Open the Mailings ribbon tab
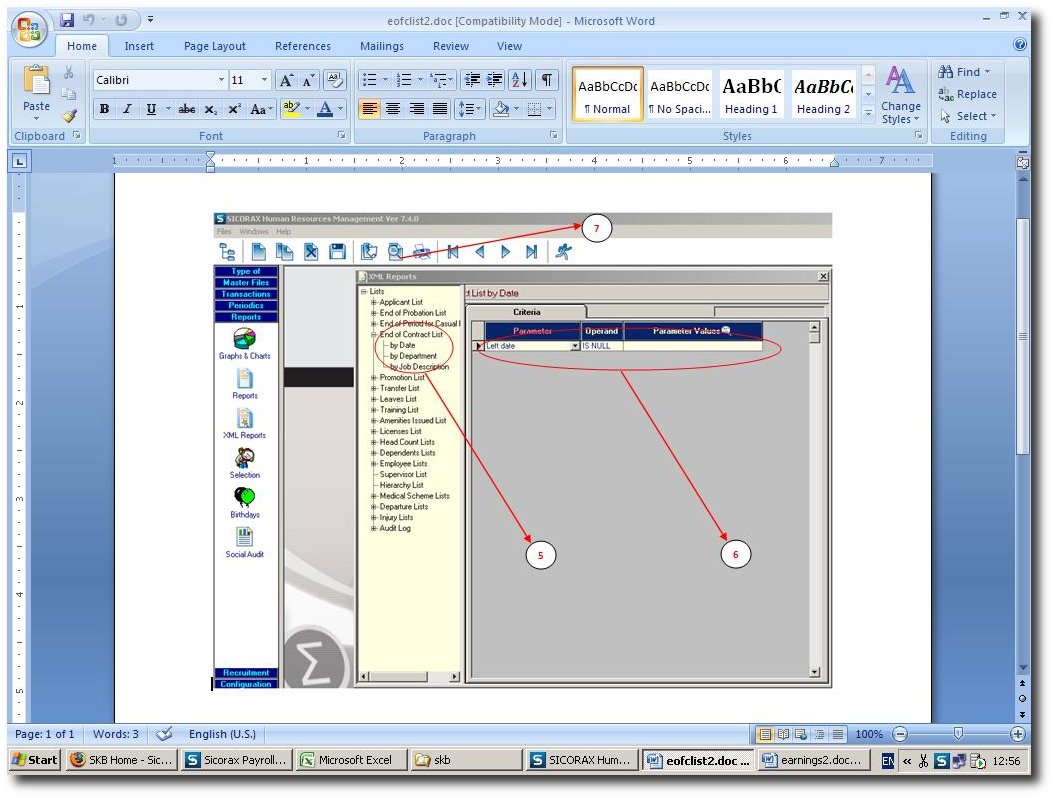The width and height of the screenshot is (1054, 798). point(381,46)
